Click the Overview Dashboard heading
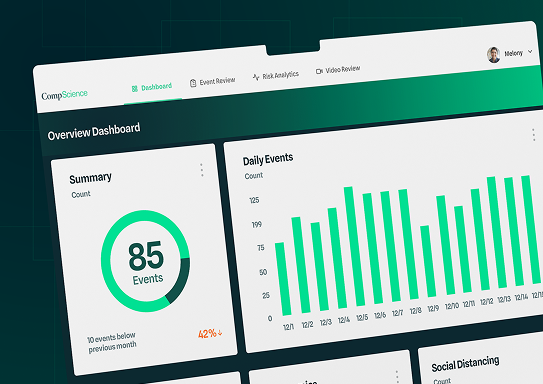 pos(94,132)
